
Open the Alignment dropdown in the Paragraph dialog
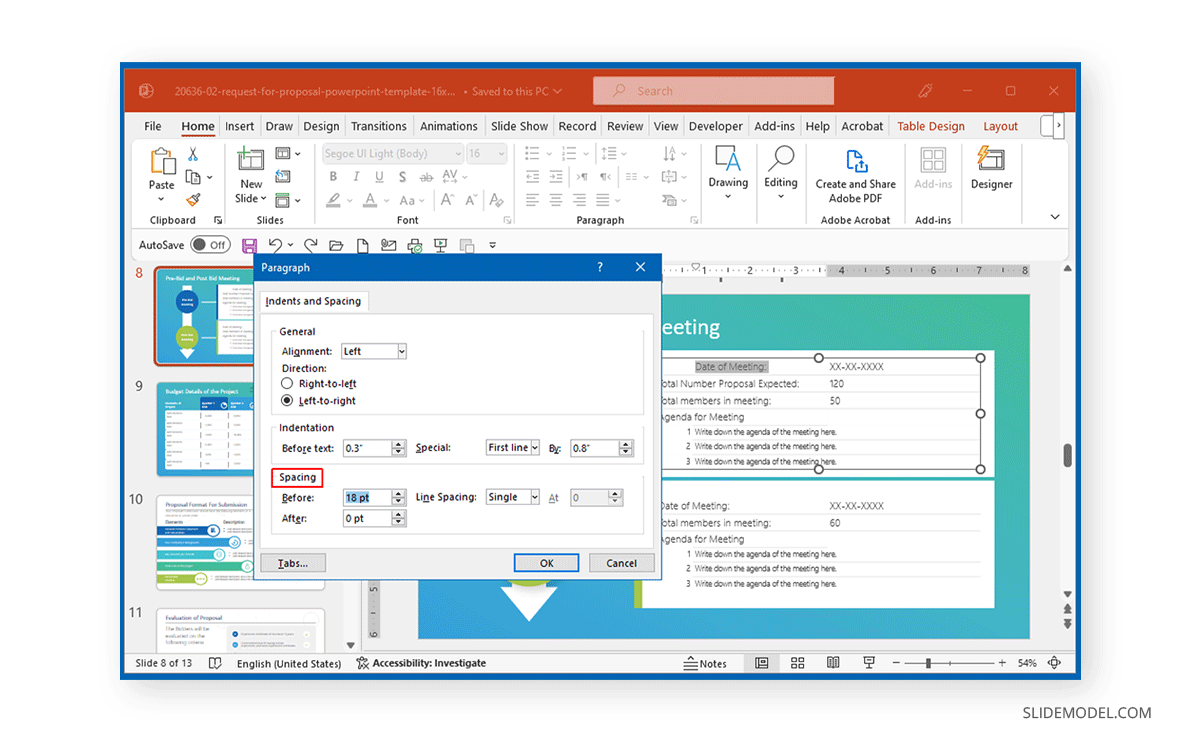373,351
